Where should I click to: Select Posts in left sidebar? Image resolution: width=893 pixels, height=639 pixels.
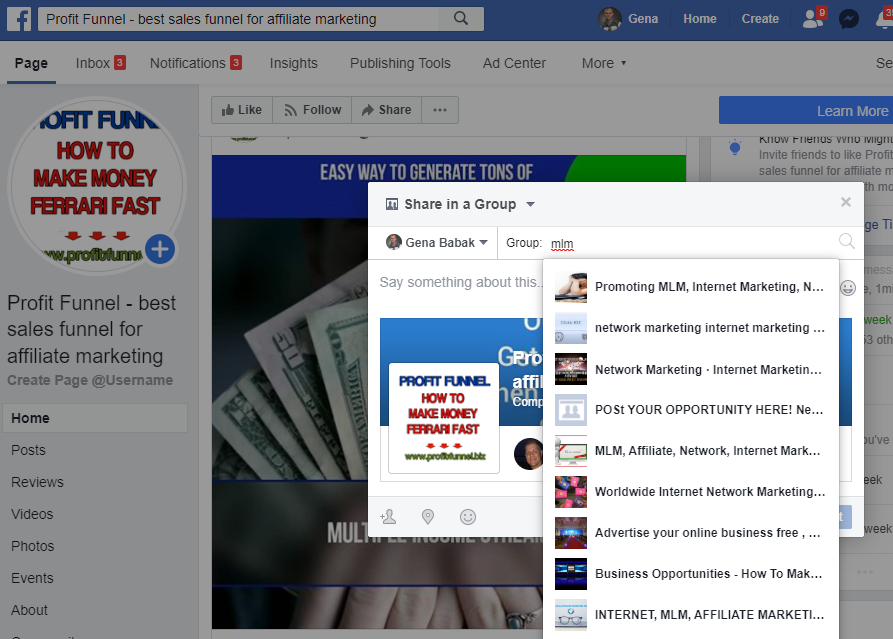(28, 450)
